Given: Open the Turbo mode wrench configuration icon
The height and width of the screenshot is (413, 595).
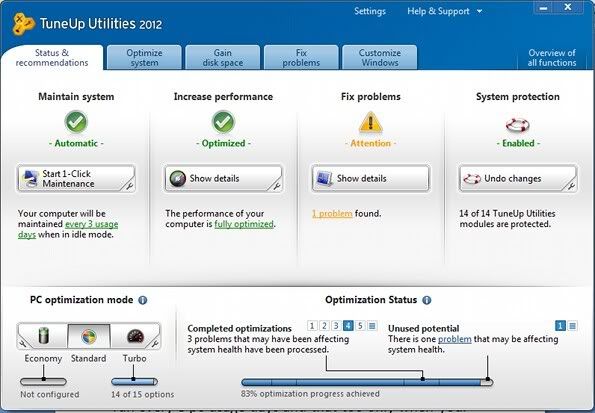Looking at the screenshot, I should coord(155,344).
